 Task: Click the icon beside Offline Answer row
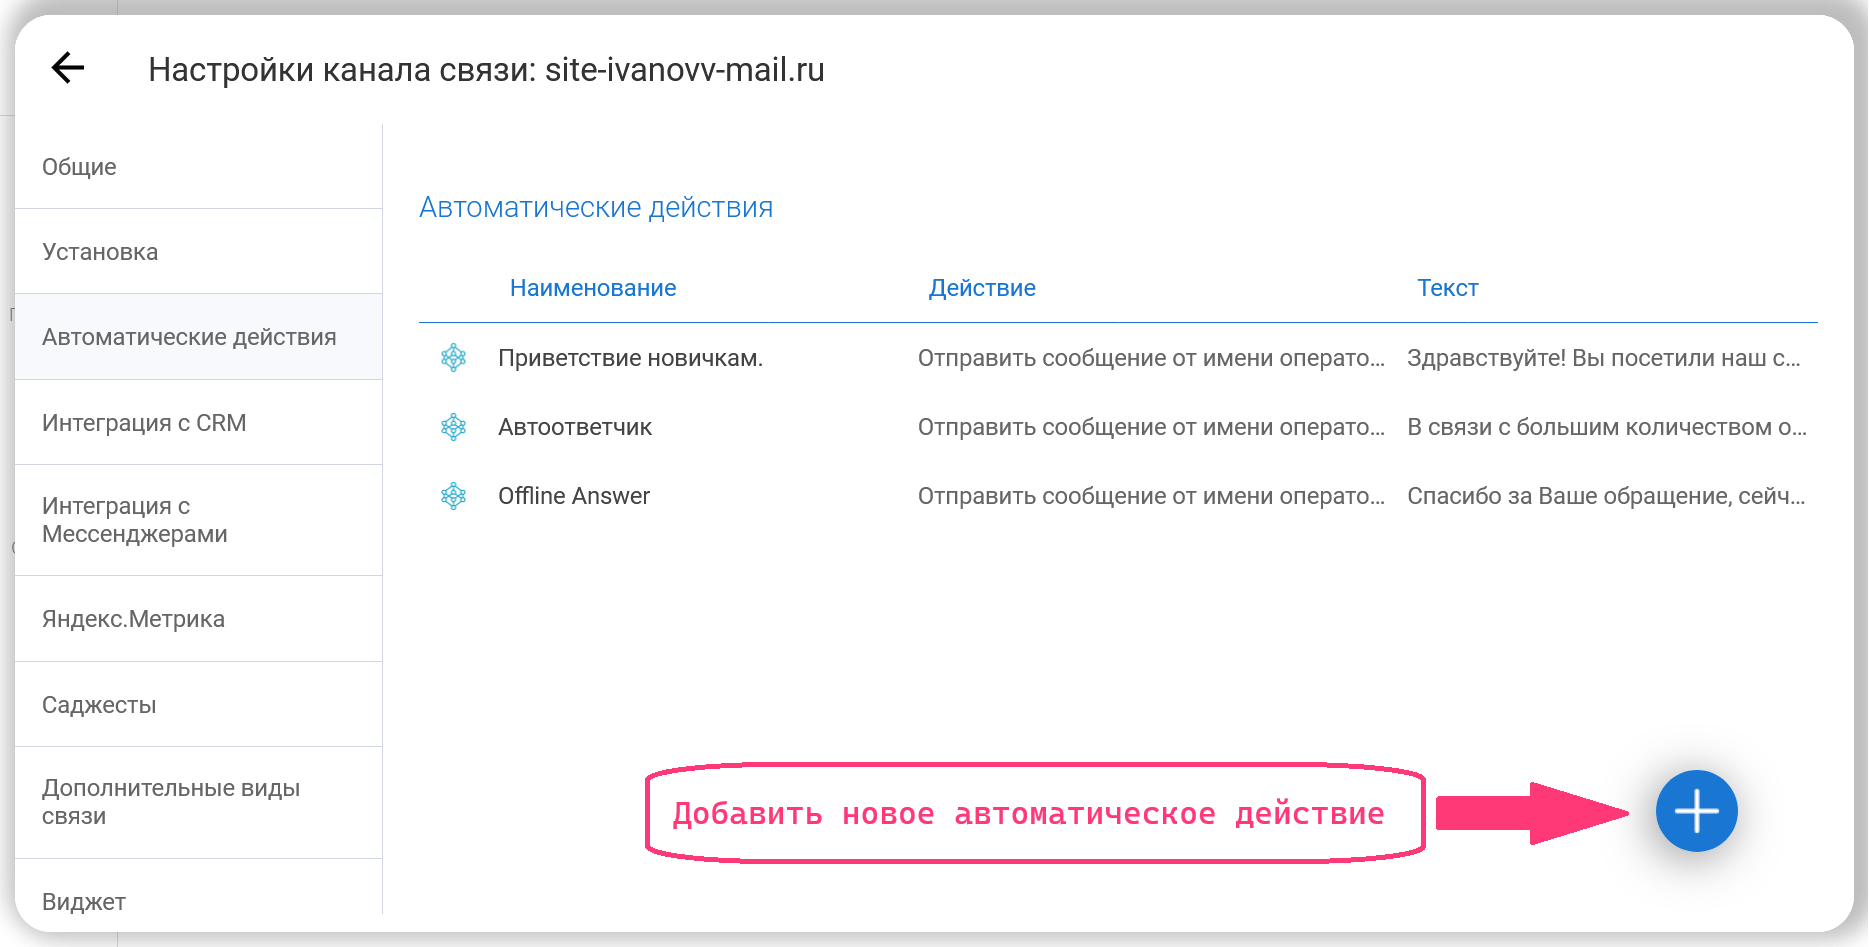(x=454, y=496)
